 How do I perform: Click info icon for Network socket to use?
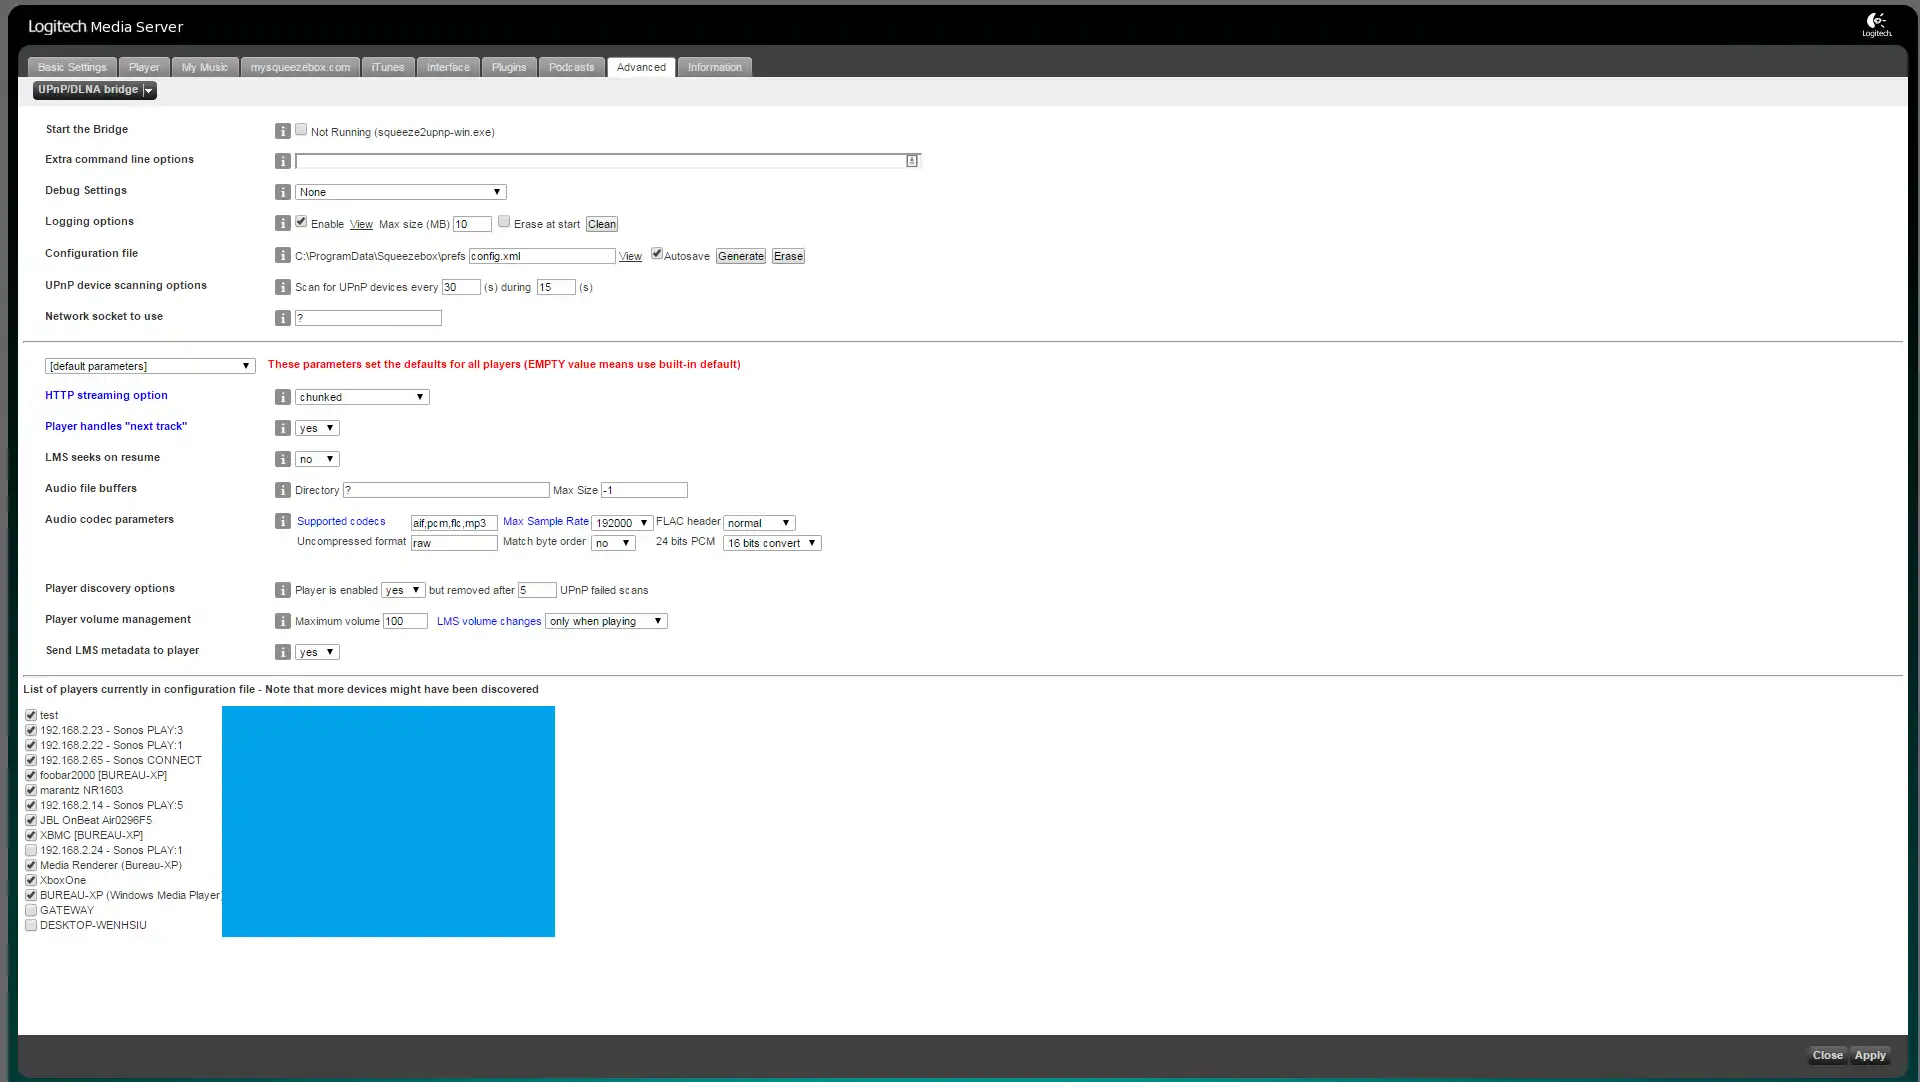click(x=283, y=318)
